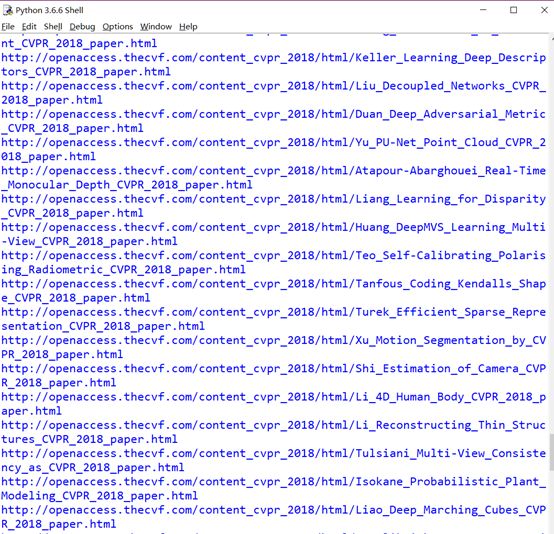The image size is (554, 534).
Task: Click the tures_CVPR_2018_paper.html line
Action: [89, 439]
